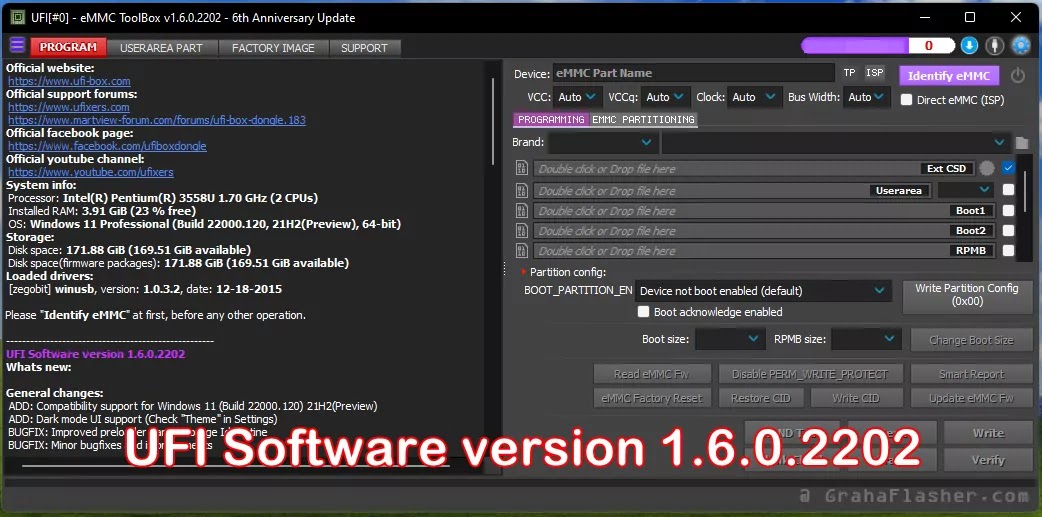This screenshot has width=1042, height=517.
Task: Open the Boot size dropdown
Action: coord(730,339)
